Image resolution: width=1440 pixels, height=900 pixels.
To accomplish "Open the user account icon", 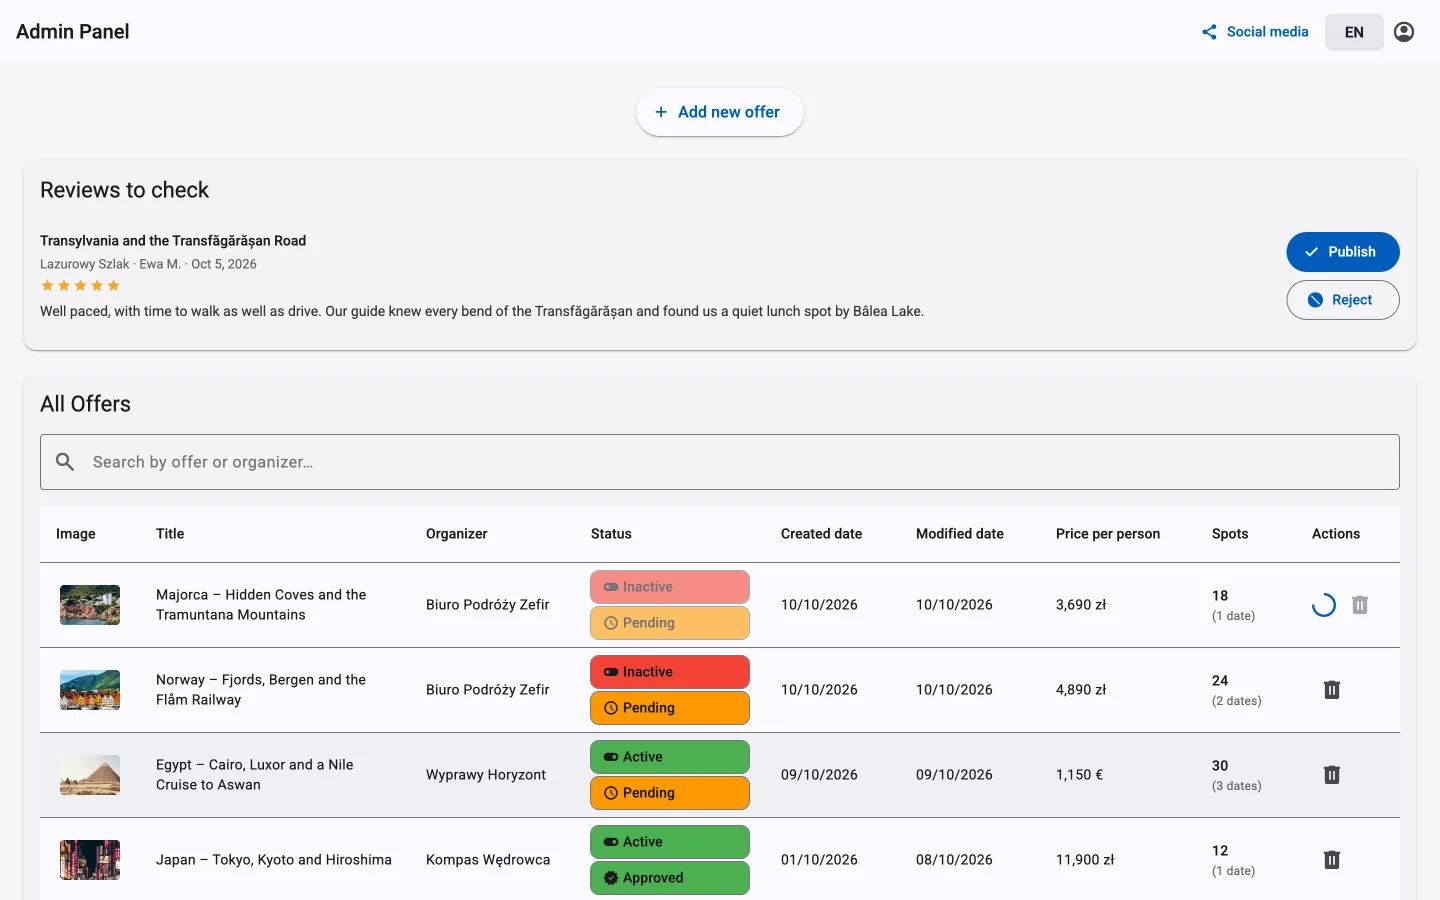I will point(1404,32).
